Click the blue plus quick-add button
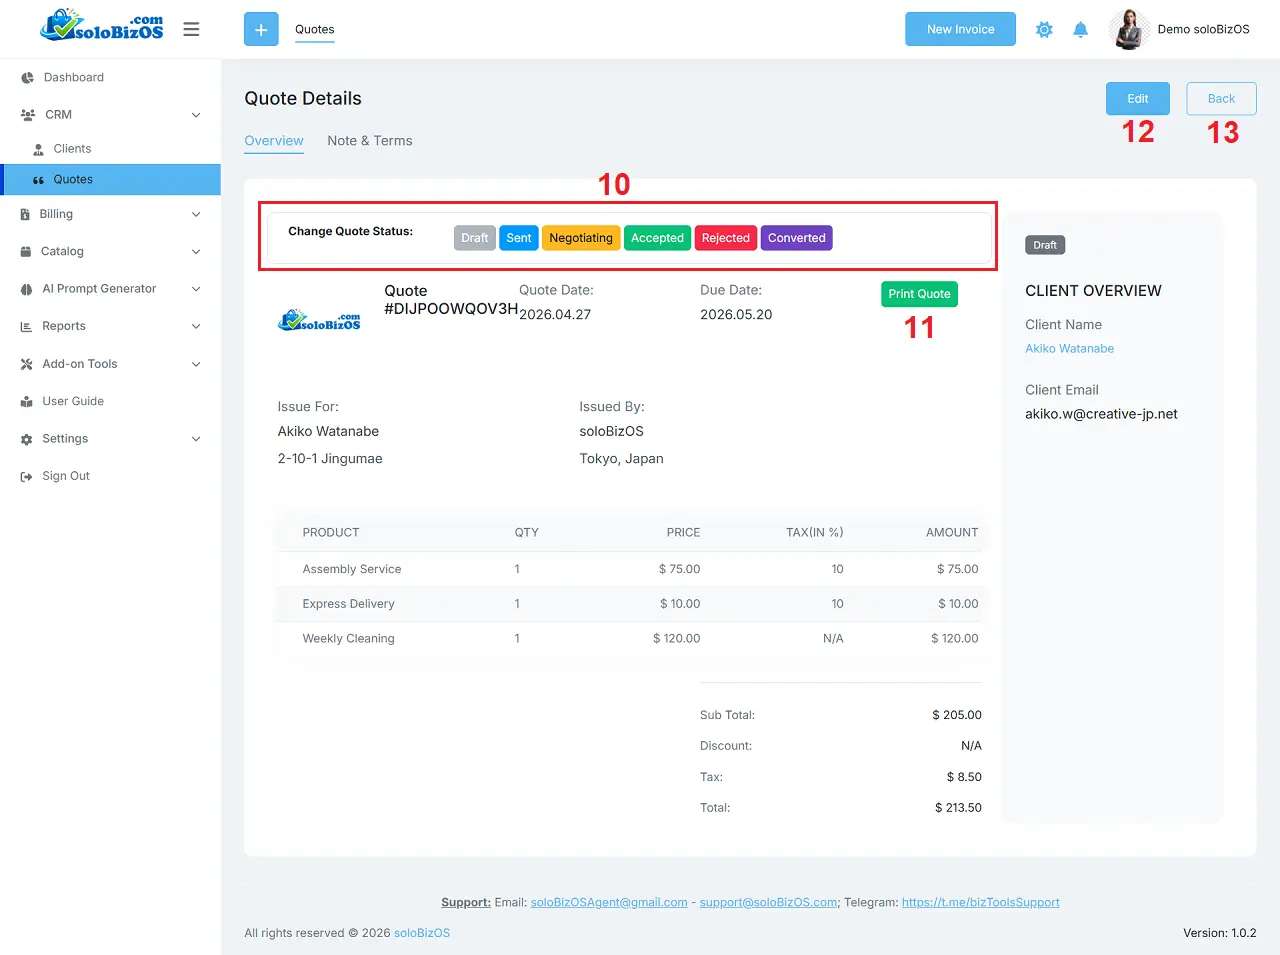Viewport: 1280px width, 955px height. (261, 29)
